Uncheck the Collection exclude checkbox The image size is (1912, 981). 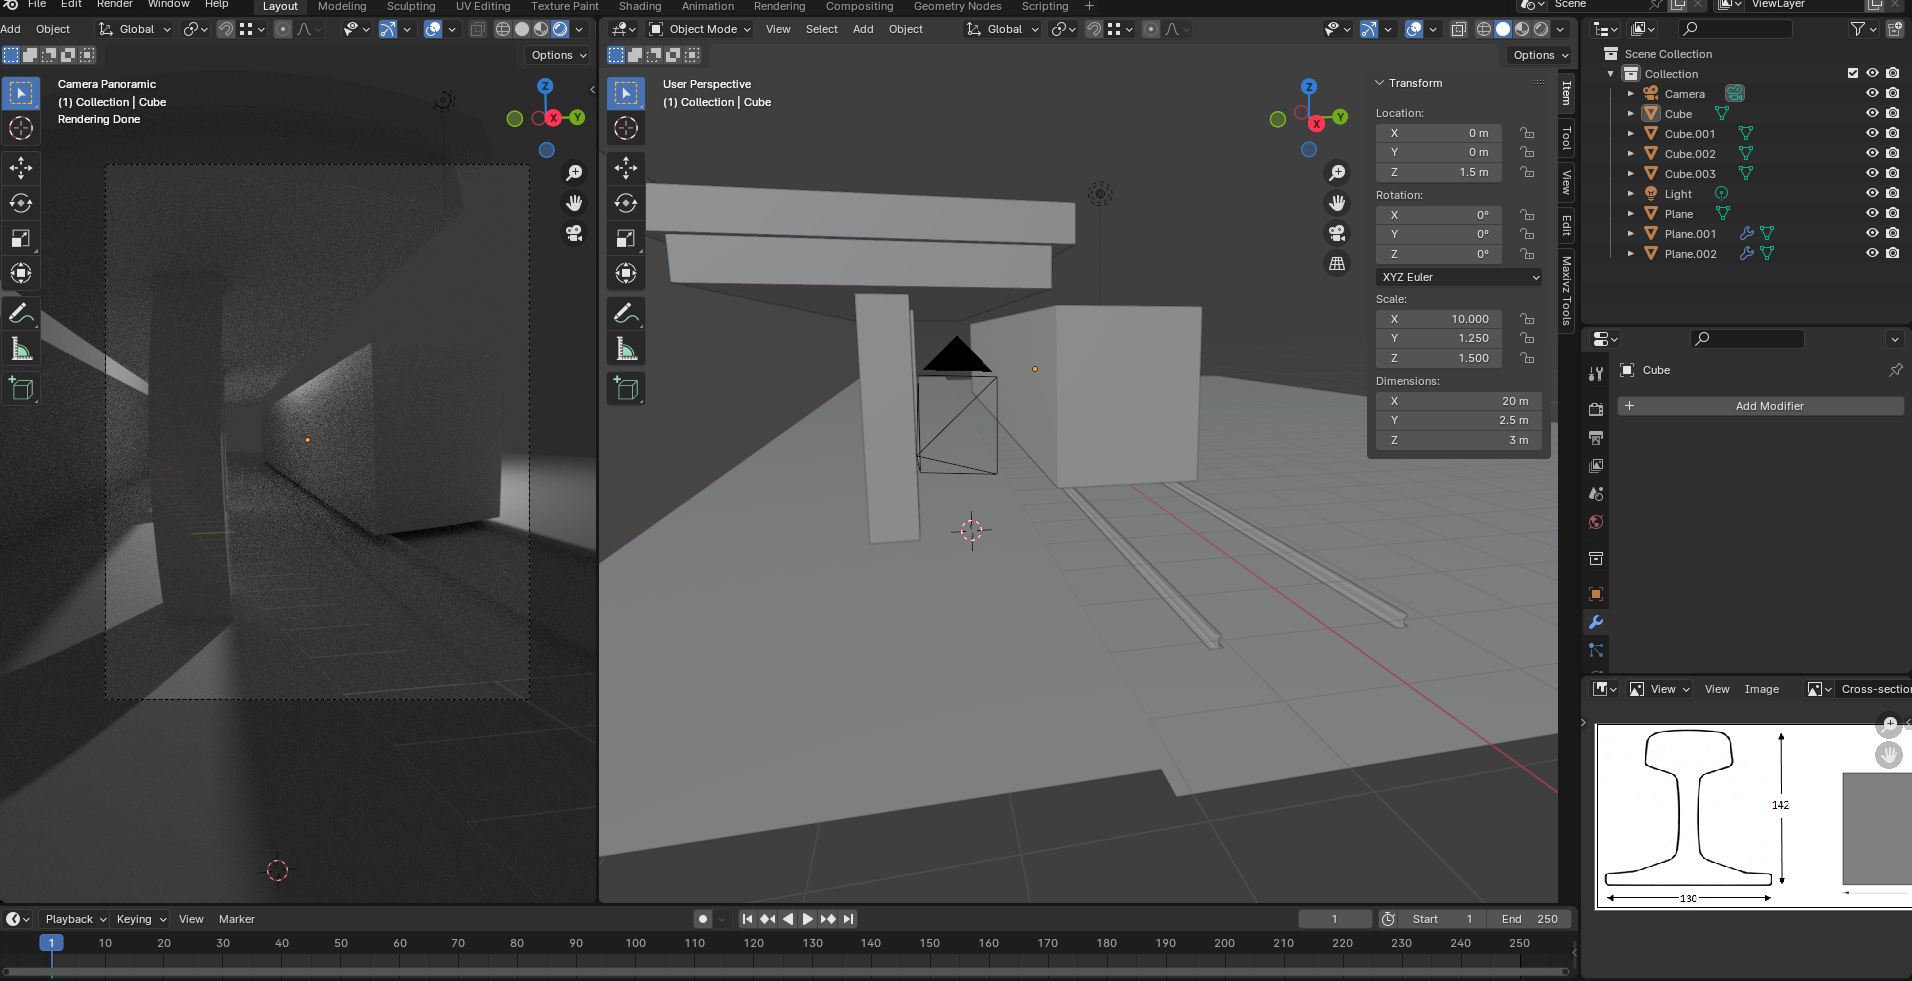1853,73
